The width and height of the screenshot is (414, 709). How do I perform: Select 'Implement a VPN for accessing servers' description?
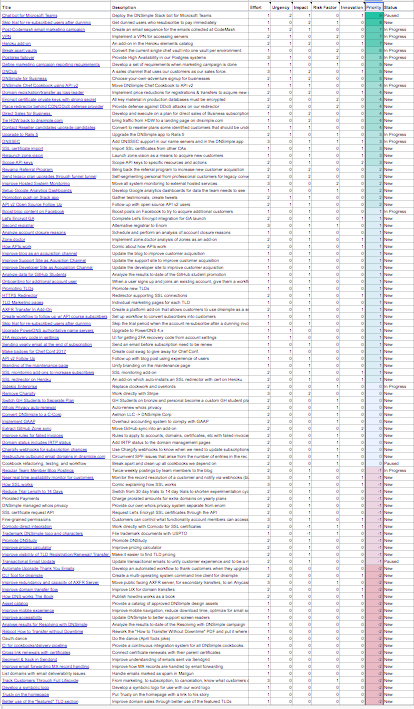179,37
